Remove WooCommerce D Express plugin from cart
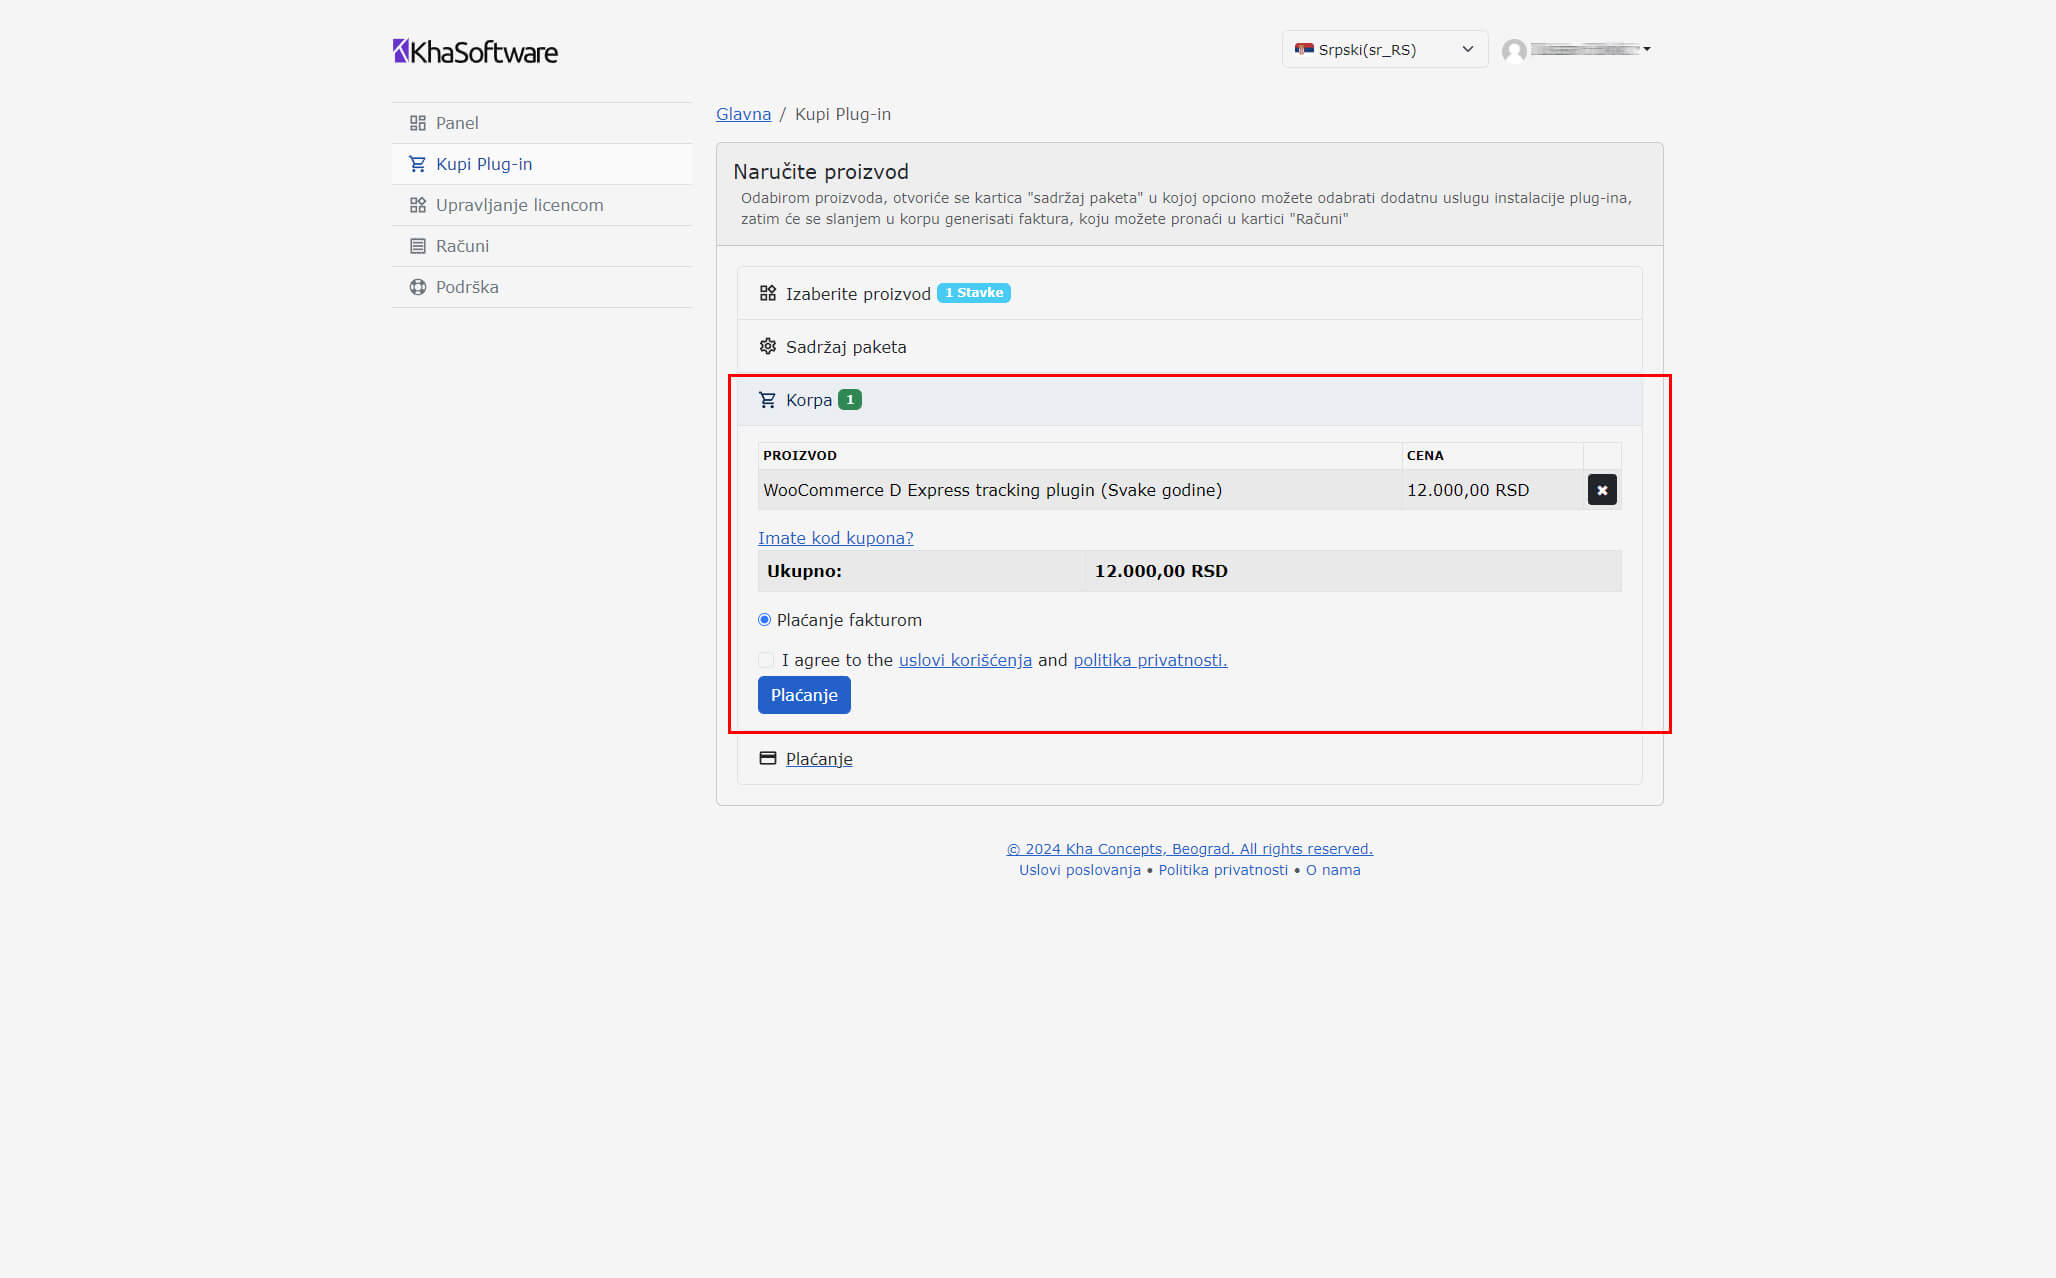2056x1278 pixels. [1602, 490]
